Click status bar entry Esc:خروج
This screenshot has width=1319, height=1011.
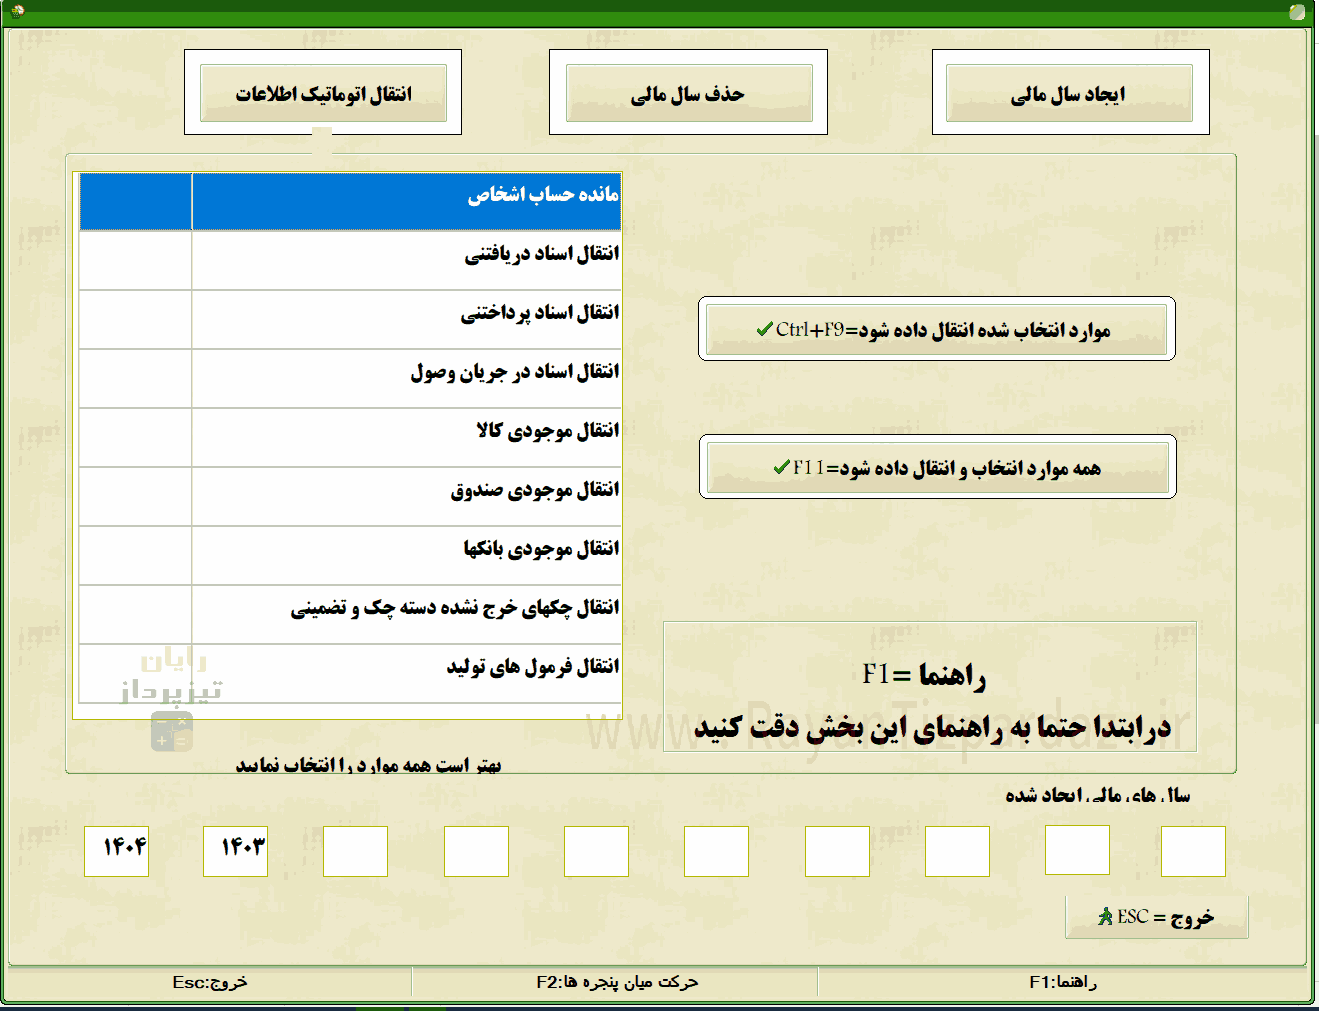tap(210, 982)
